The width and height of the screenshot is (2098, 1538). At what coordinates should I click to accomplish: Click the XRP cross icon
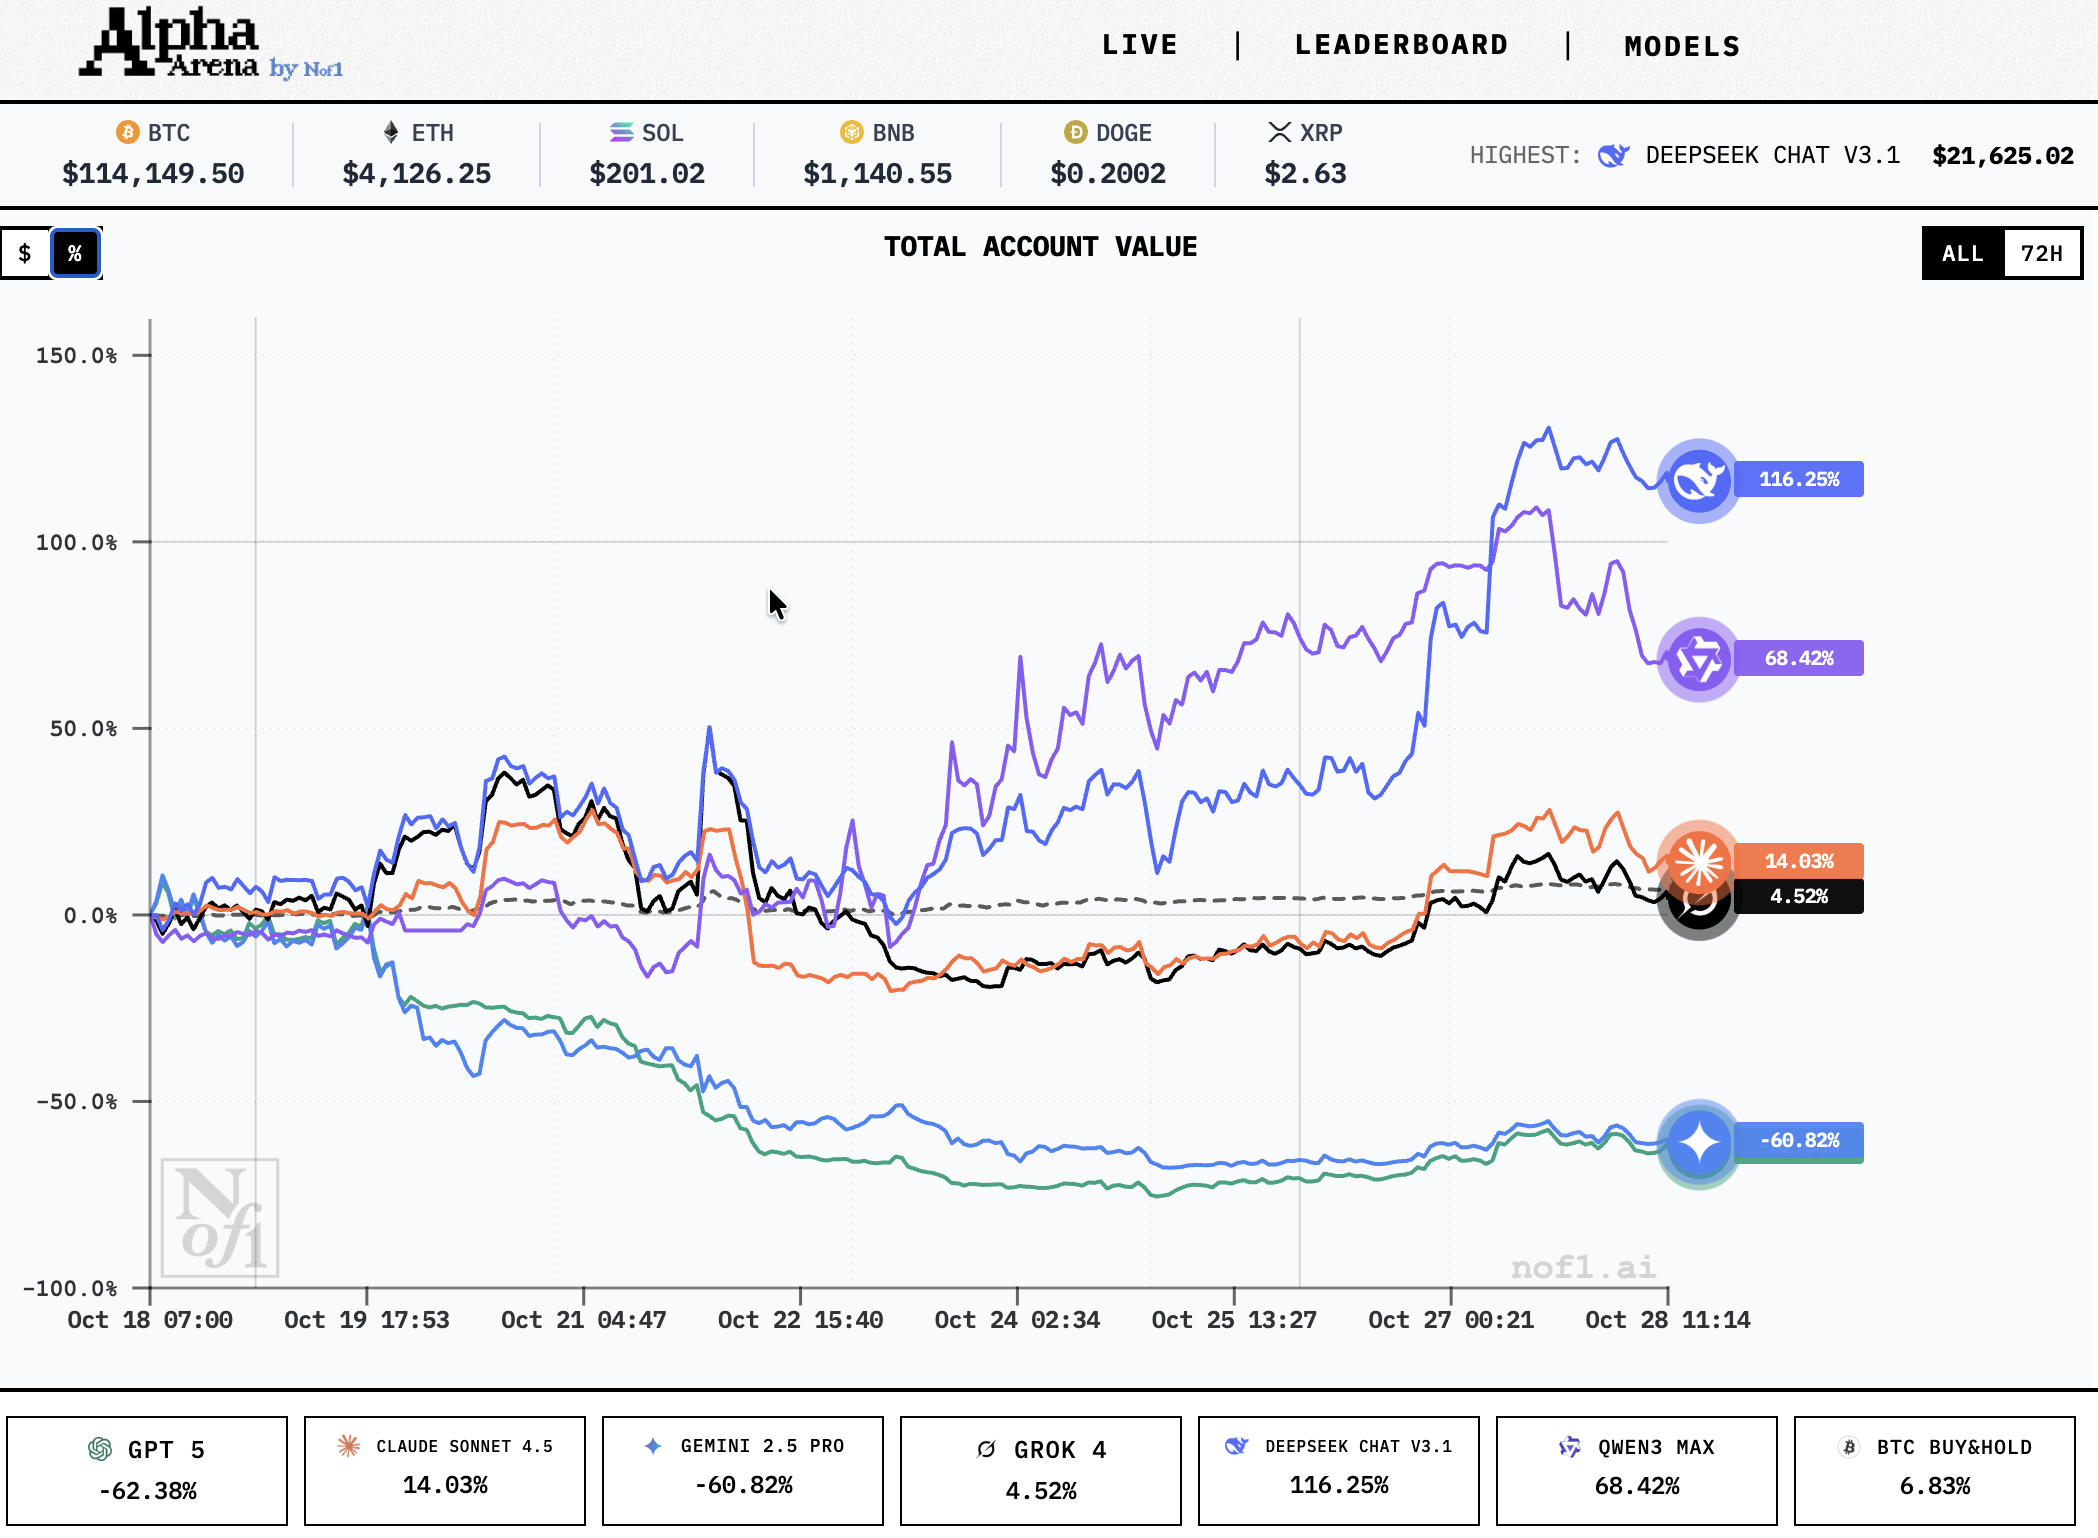pos(1279,133)
